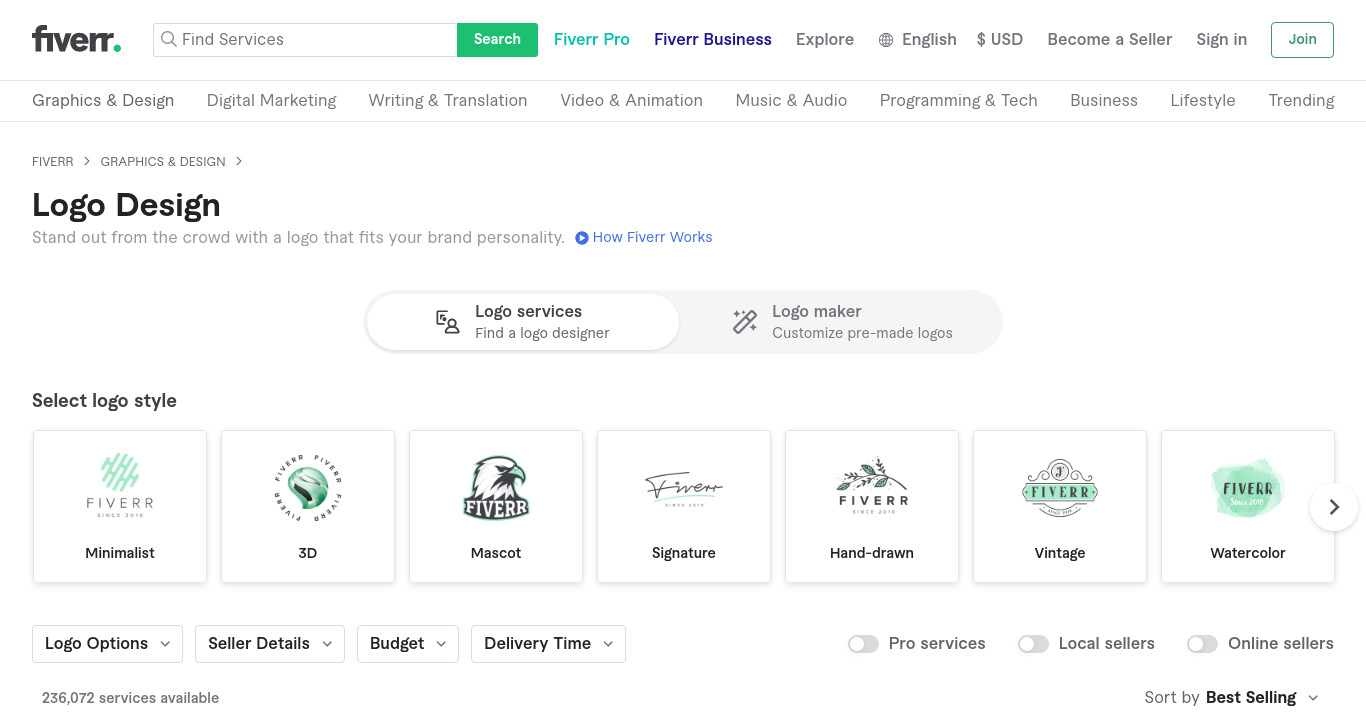
Task: Click the Join button
Action: click(x=1302, y=40)
